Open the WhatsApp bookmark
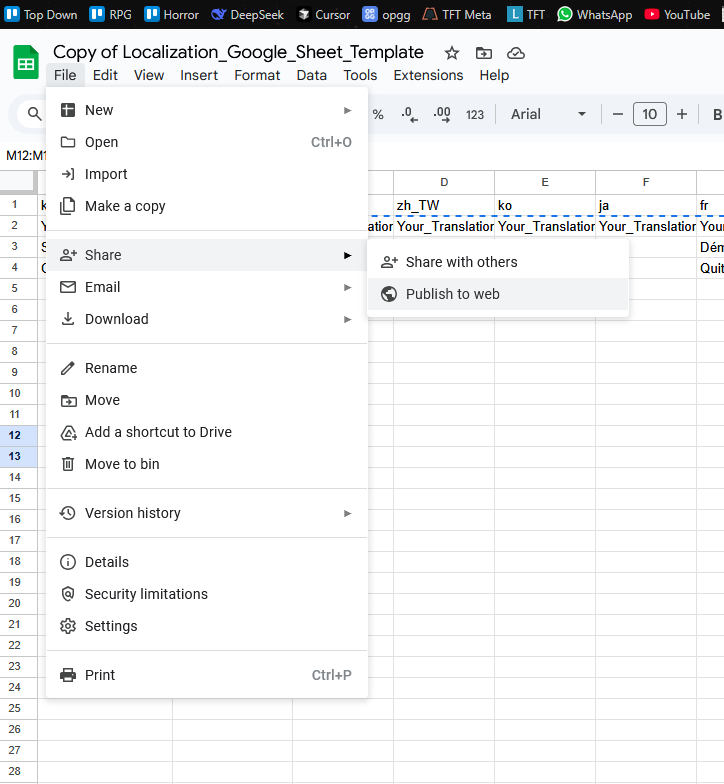 (x=594, y=14)
